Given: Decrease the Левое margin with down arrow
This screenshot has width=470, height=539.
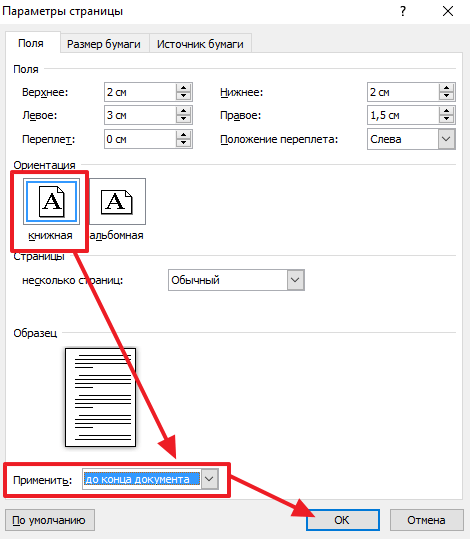Looking at the screenshot, I should click(x=184, y=119).
